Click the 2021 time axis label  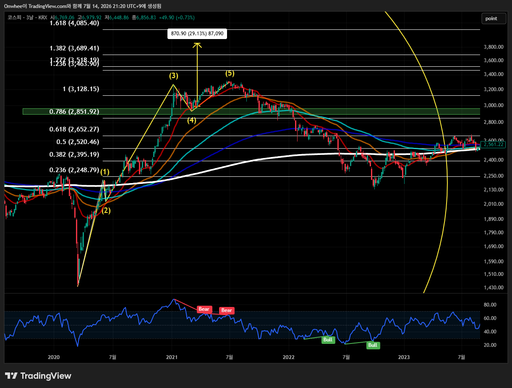(172, 357)
